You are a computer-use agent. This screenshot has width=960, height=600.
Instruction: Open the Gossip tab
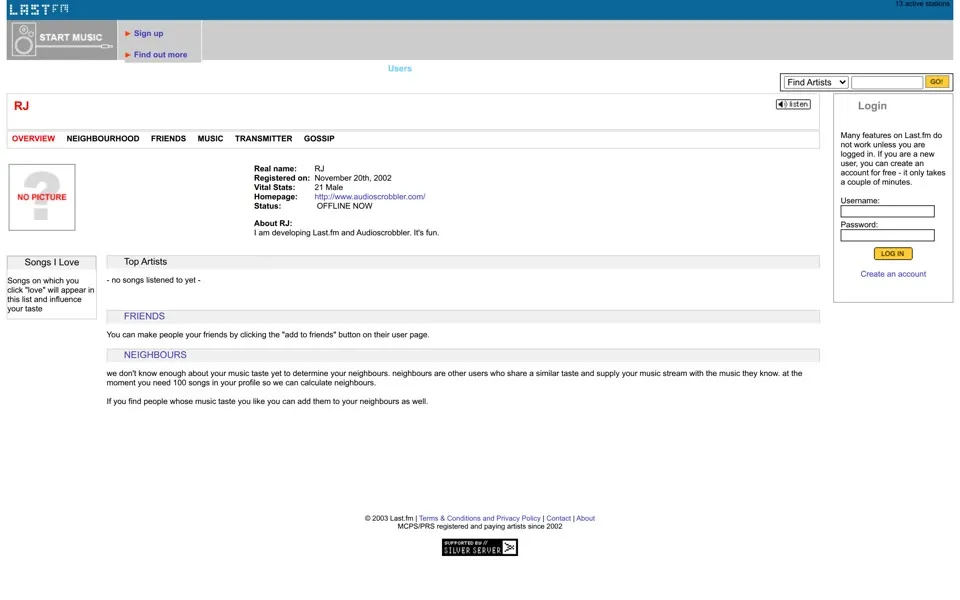click(319, 138)
